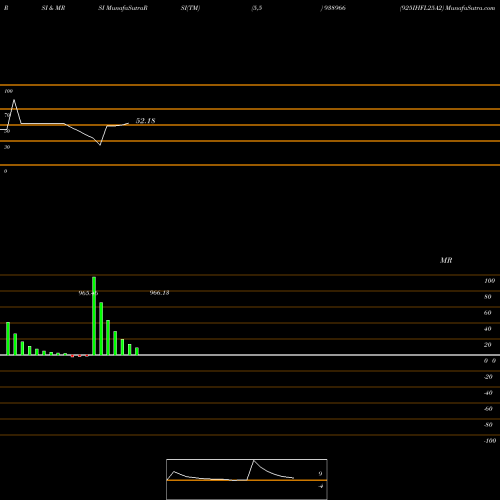Click the RSI value label 52.18
Screen dimensions: 500x500
[145, 121]
